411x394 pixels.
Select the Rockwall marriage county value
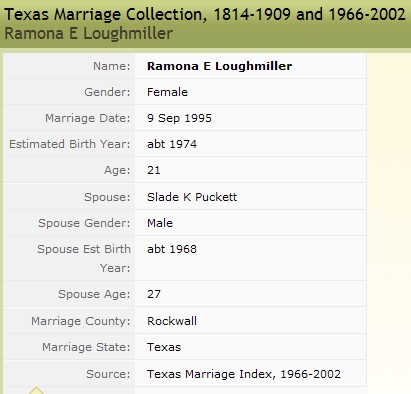172,321
